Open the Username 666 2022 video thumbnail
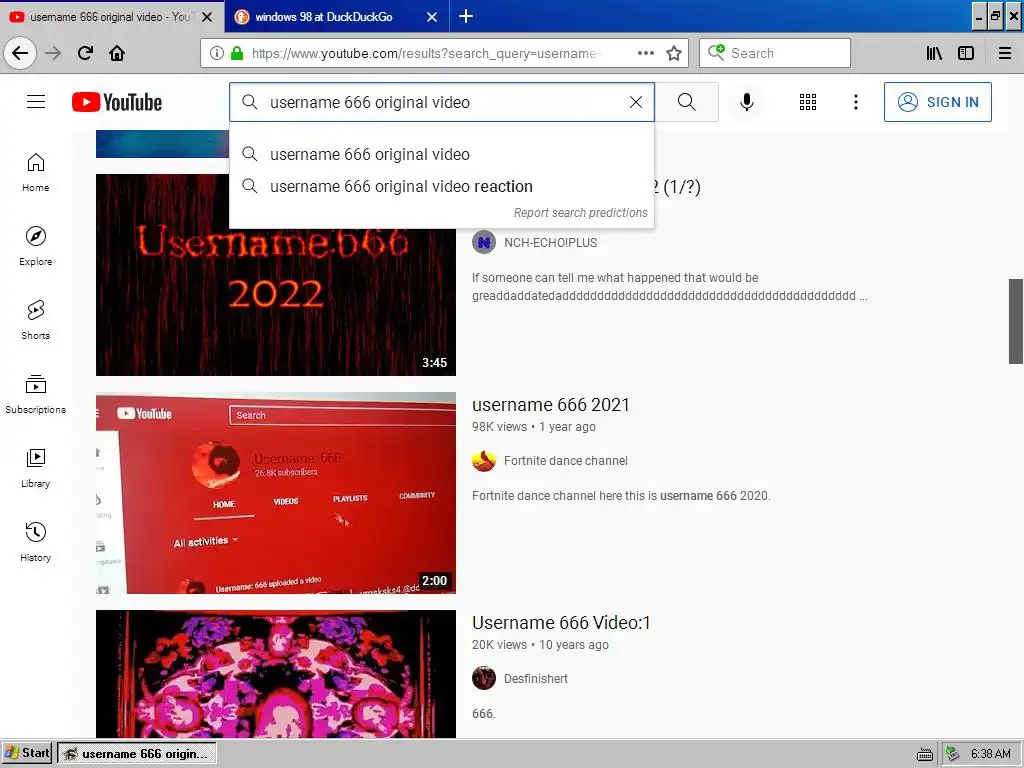1024x768 pixels. pos(276,275)
